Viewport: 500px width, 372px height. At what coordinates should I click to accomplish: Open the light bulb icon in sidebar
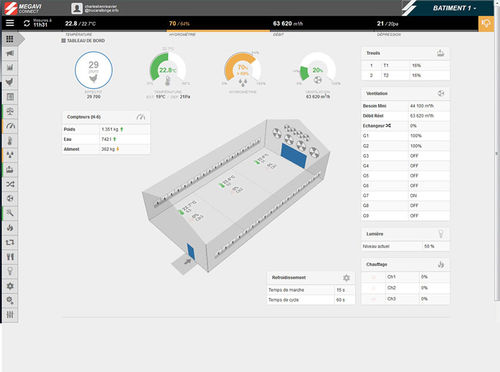coord(10,271)
